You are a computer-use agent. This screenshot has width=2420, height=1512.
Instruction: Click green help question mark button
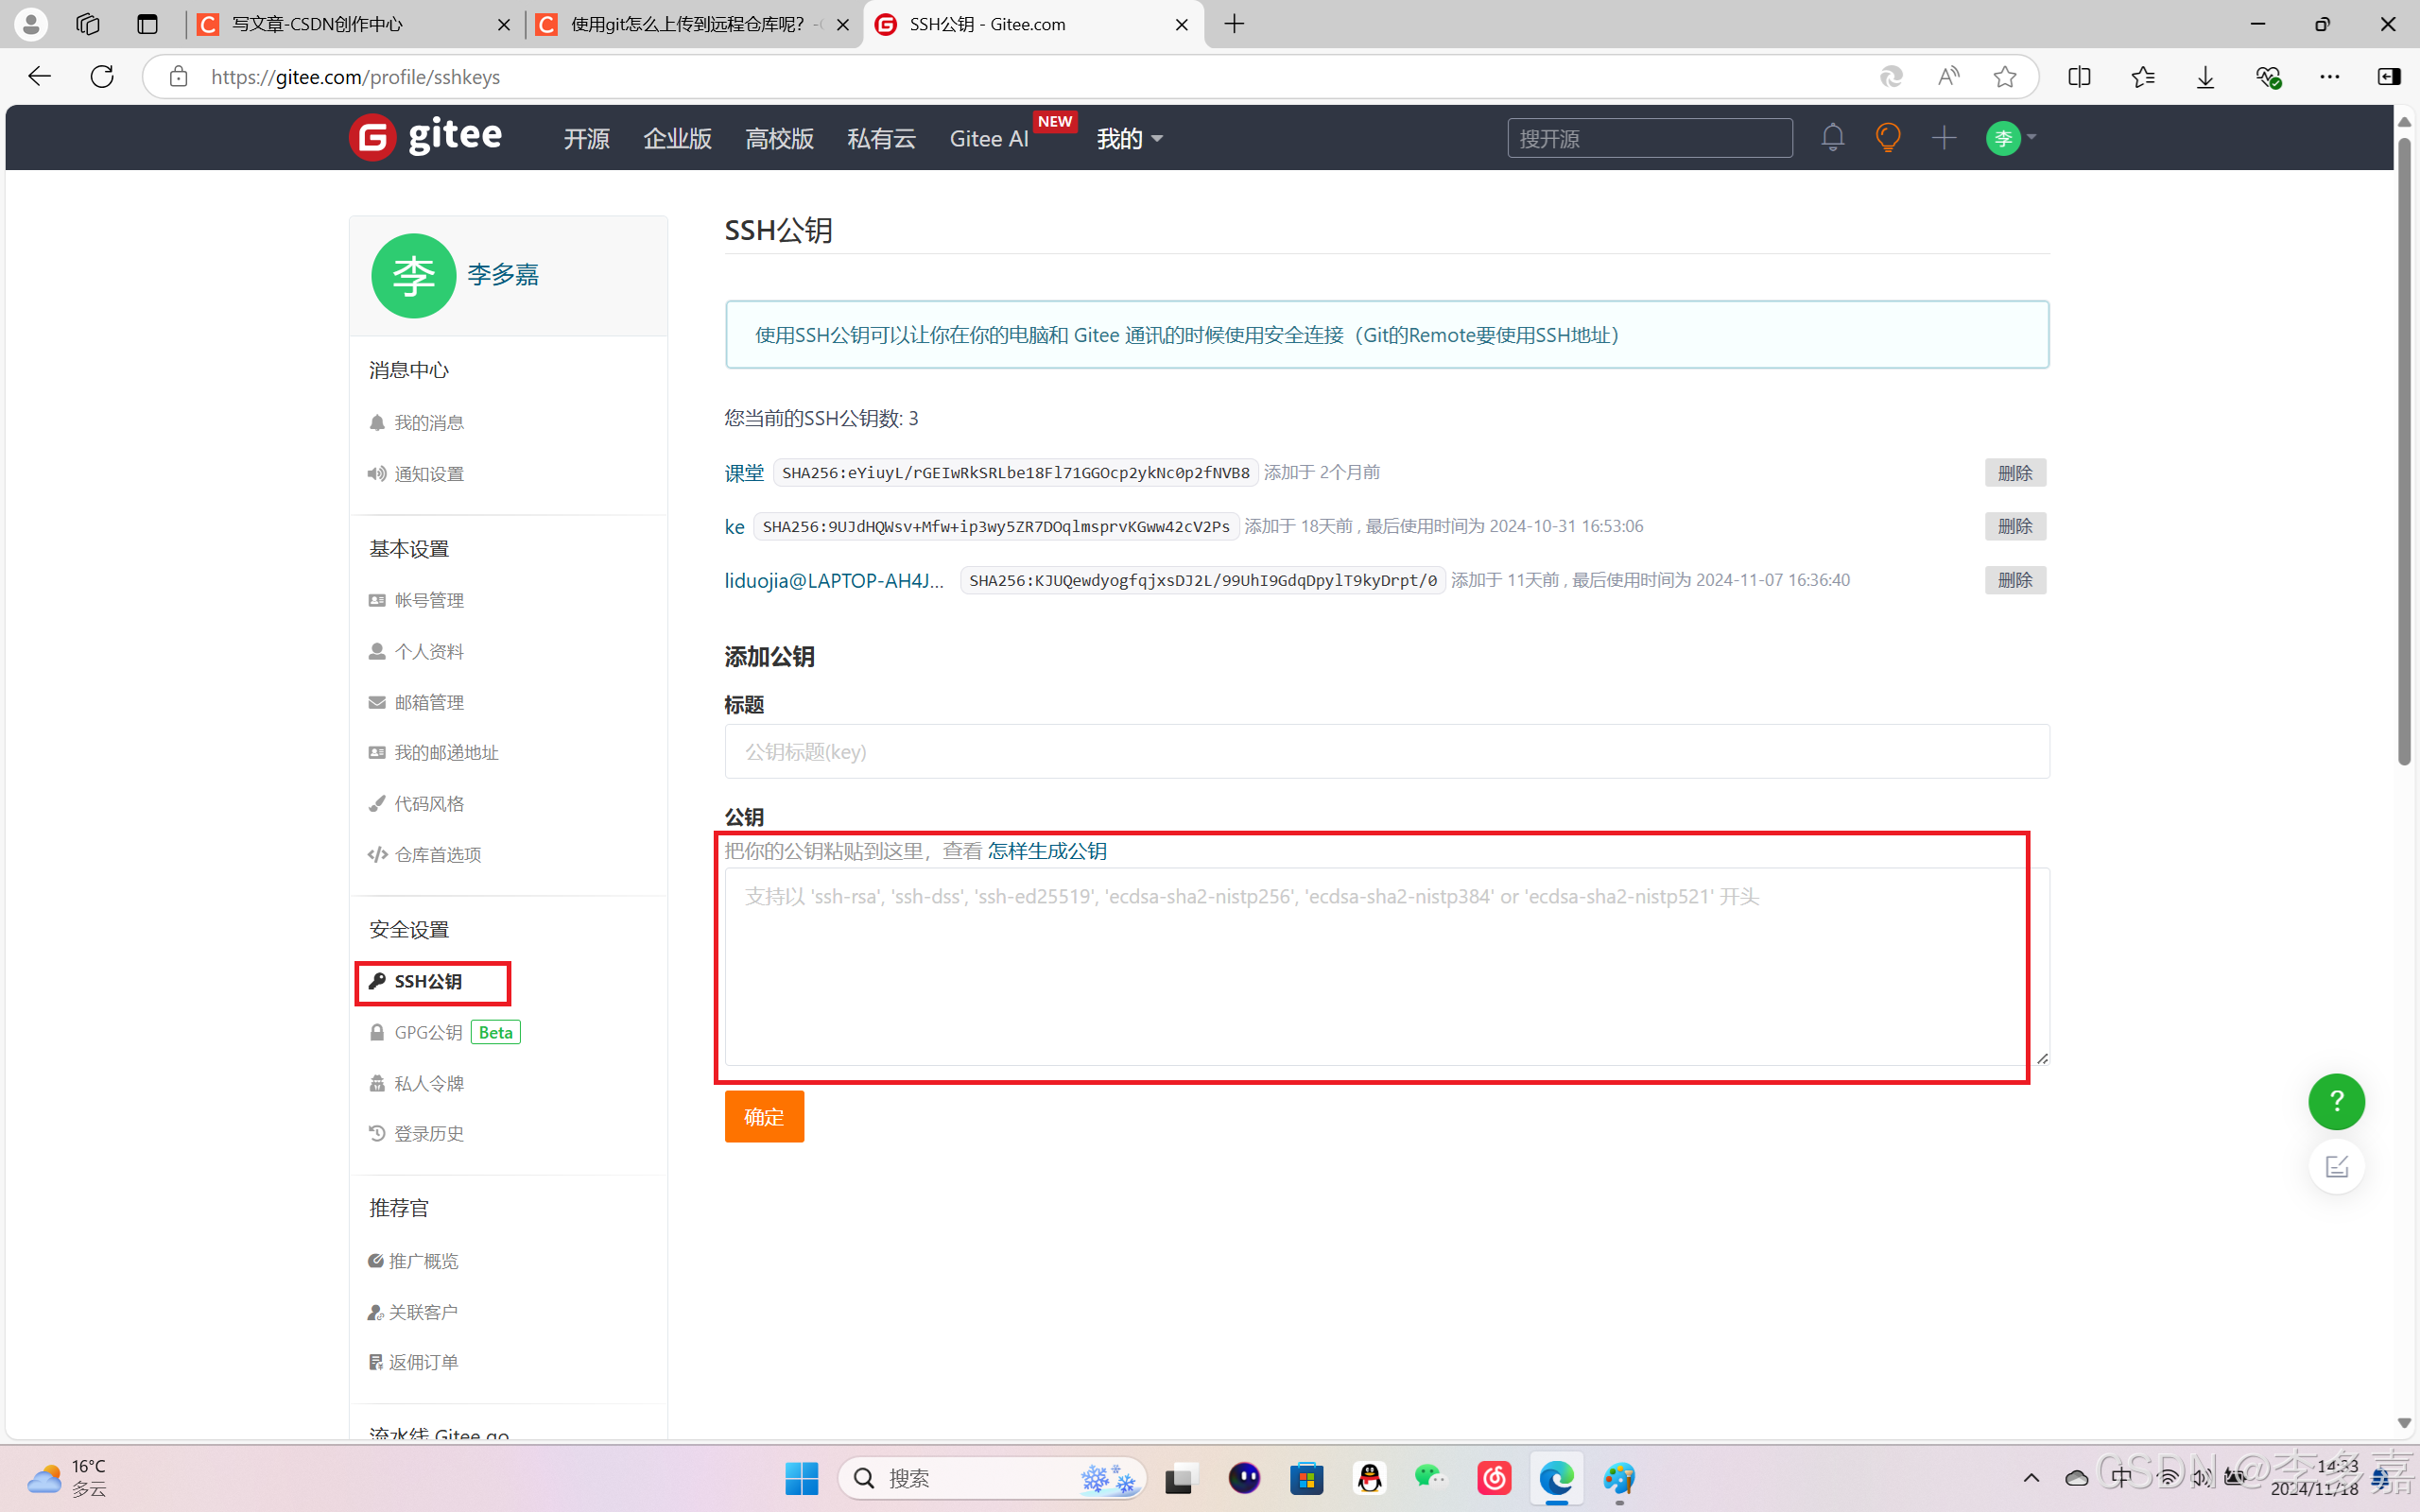tap(2336, 1101)
